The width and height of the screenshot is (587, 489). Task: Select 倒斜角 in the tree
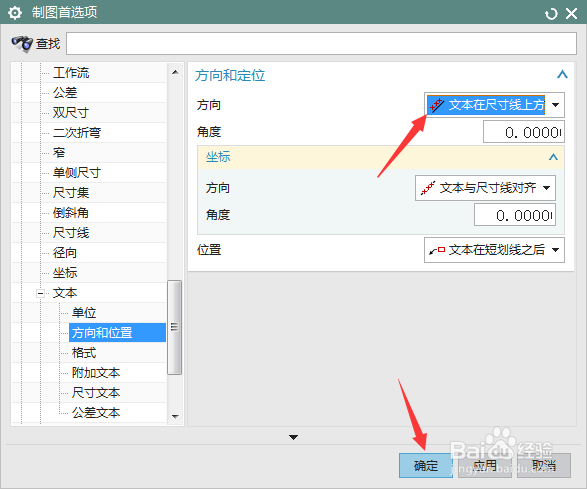tap(71, 213)
